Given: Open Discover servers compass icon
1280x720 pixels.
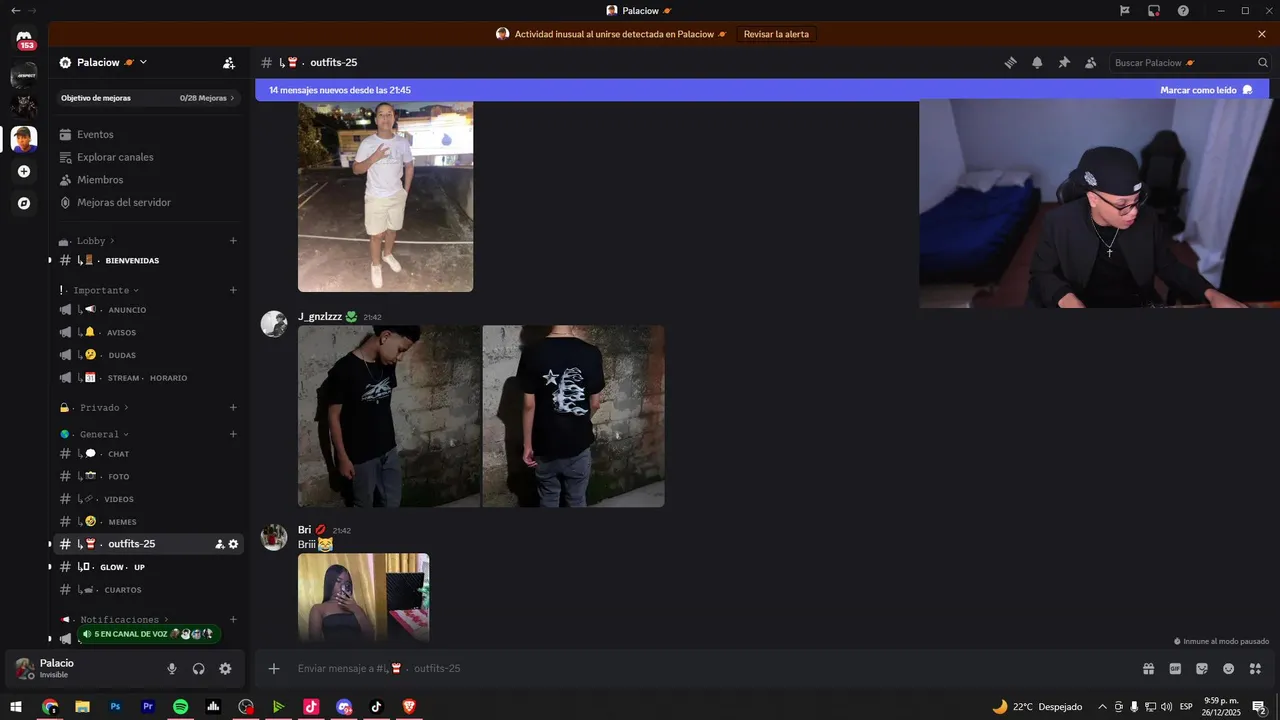Looking at the screenshot, I should pos(24,203).
